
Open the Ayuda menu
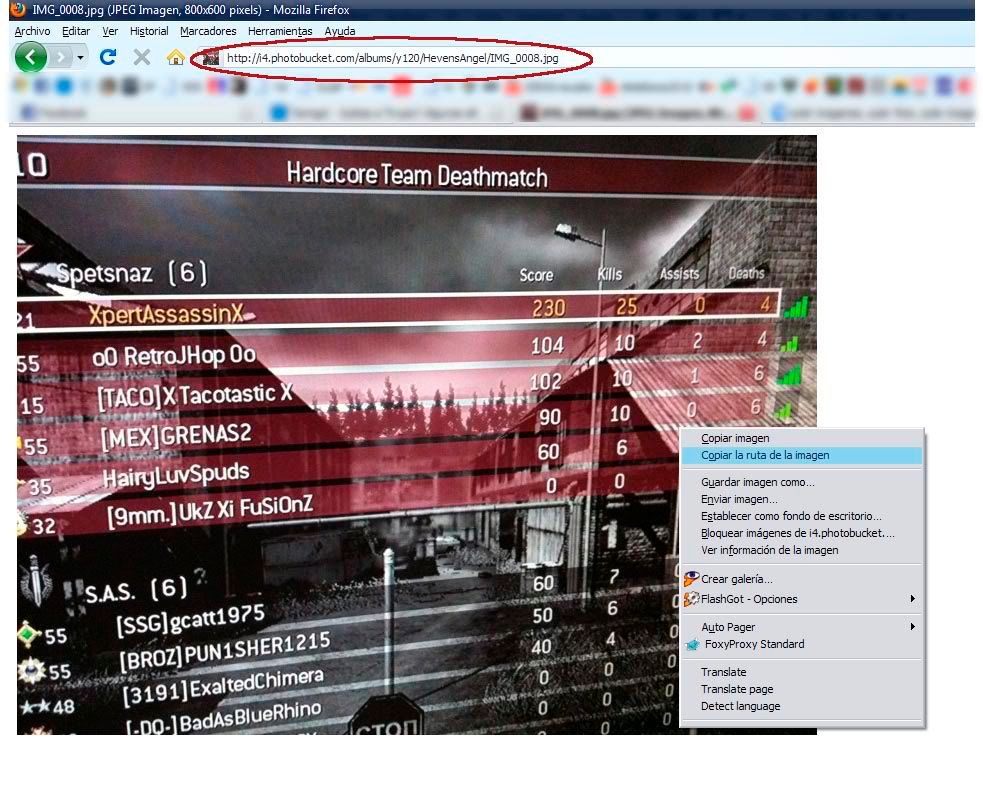tap(340, 31)
